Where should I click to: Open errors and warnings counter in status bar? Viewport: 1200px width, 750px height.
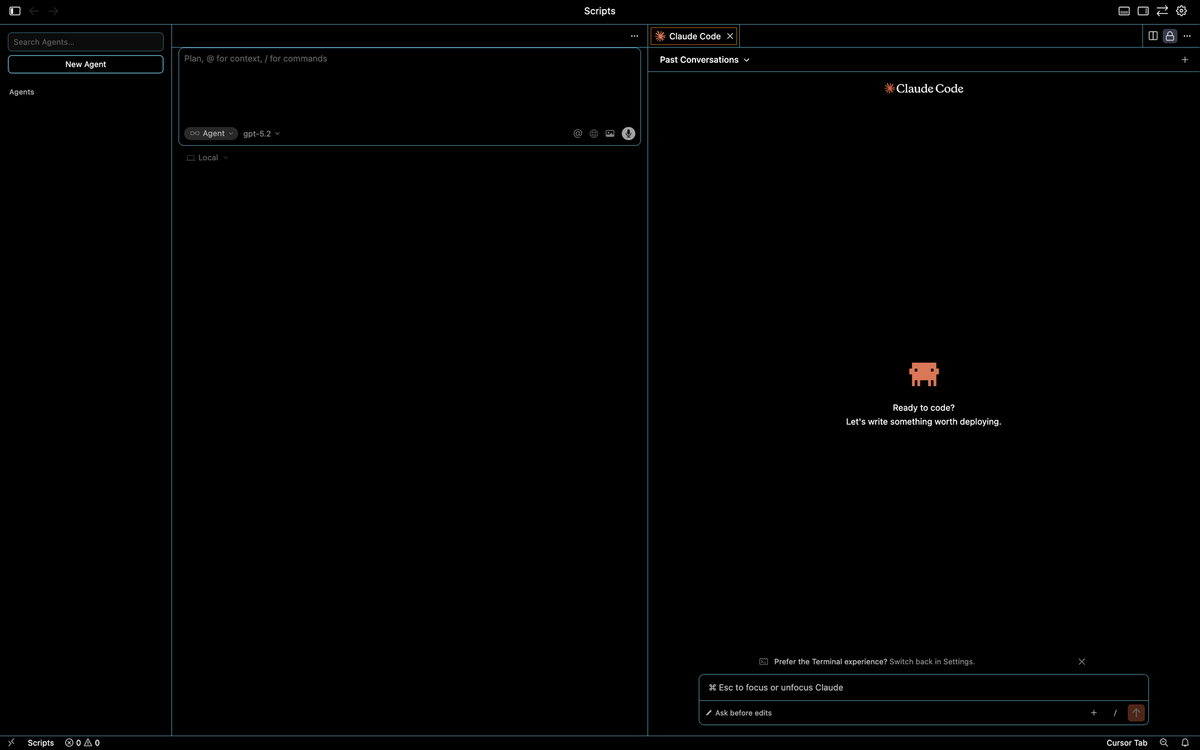(x=82, y=743)
